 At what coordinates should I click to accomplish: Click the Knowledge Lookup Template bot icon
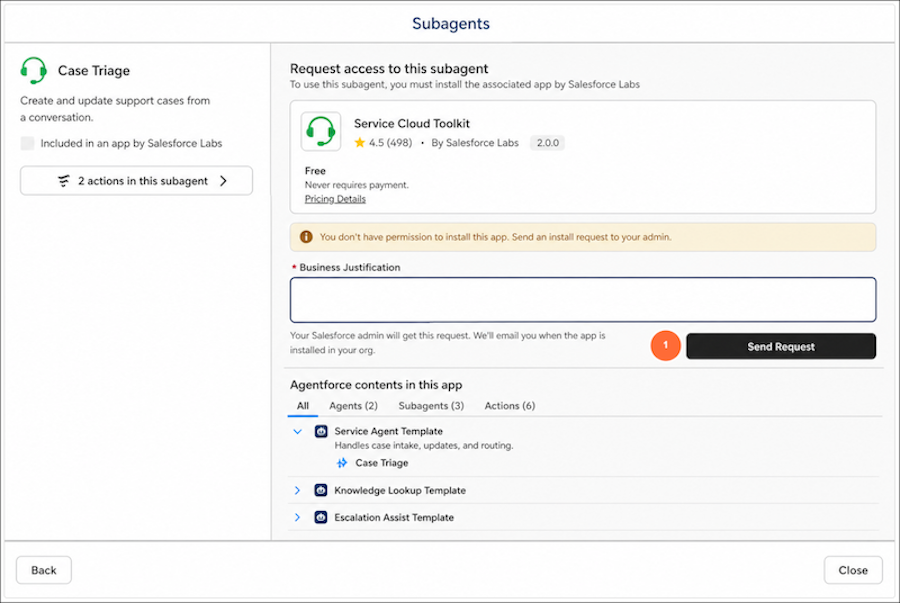pos(321,490)
